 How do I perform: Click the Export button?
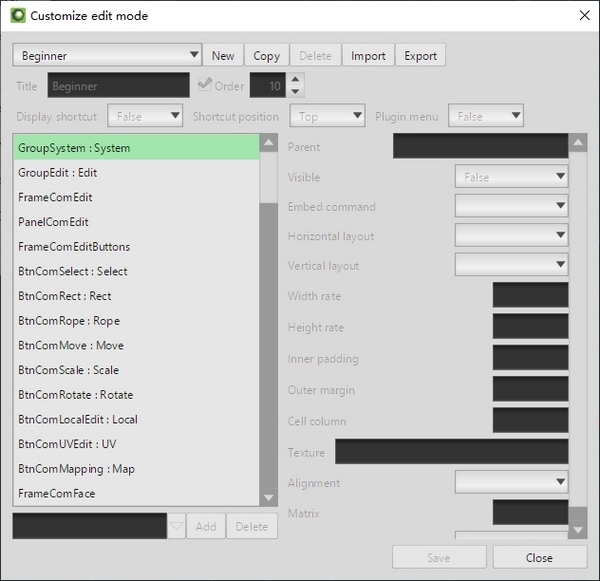tap(421, 55)
